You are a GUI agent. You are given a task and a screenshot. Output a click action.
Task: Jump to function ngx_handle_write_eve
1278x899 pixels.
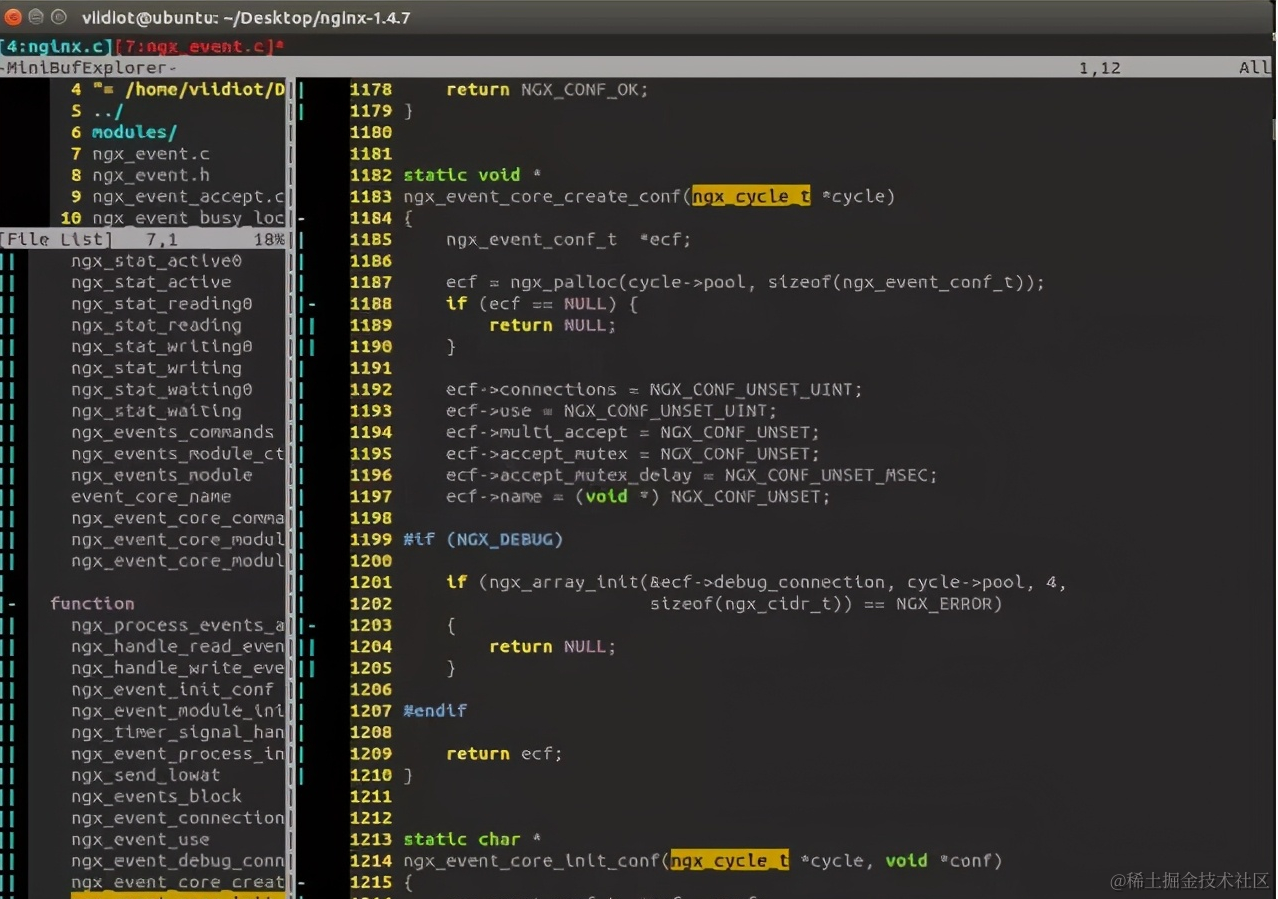[178, 668]
